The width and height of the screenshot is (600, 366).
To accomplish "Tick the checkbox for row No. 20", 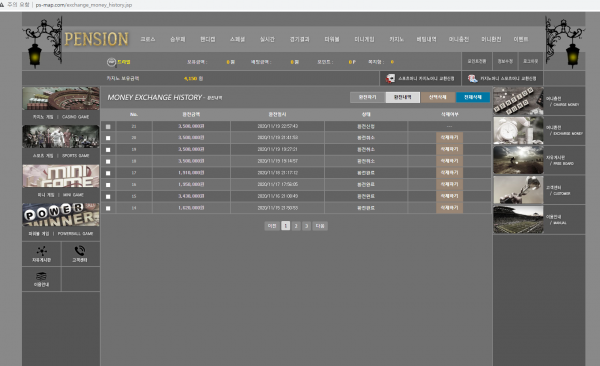I will [108, 138].
